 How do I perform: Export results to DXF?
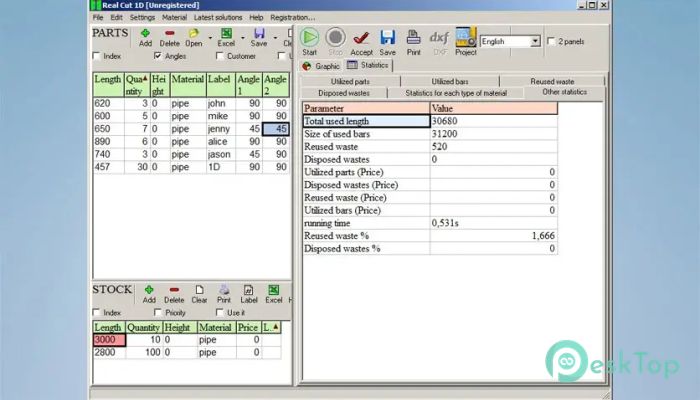[x=440, y=43]
